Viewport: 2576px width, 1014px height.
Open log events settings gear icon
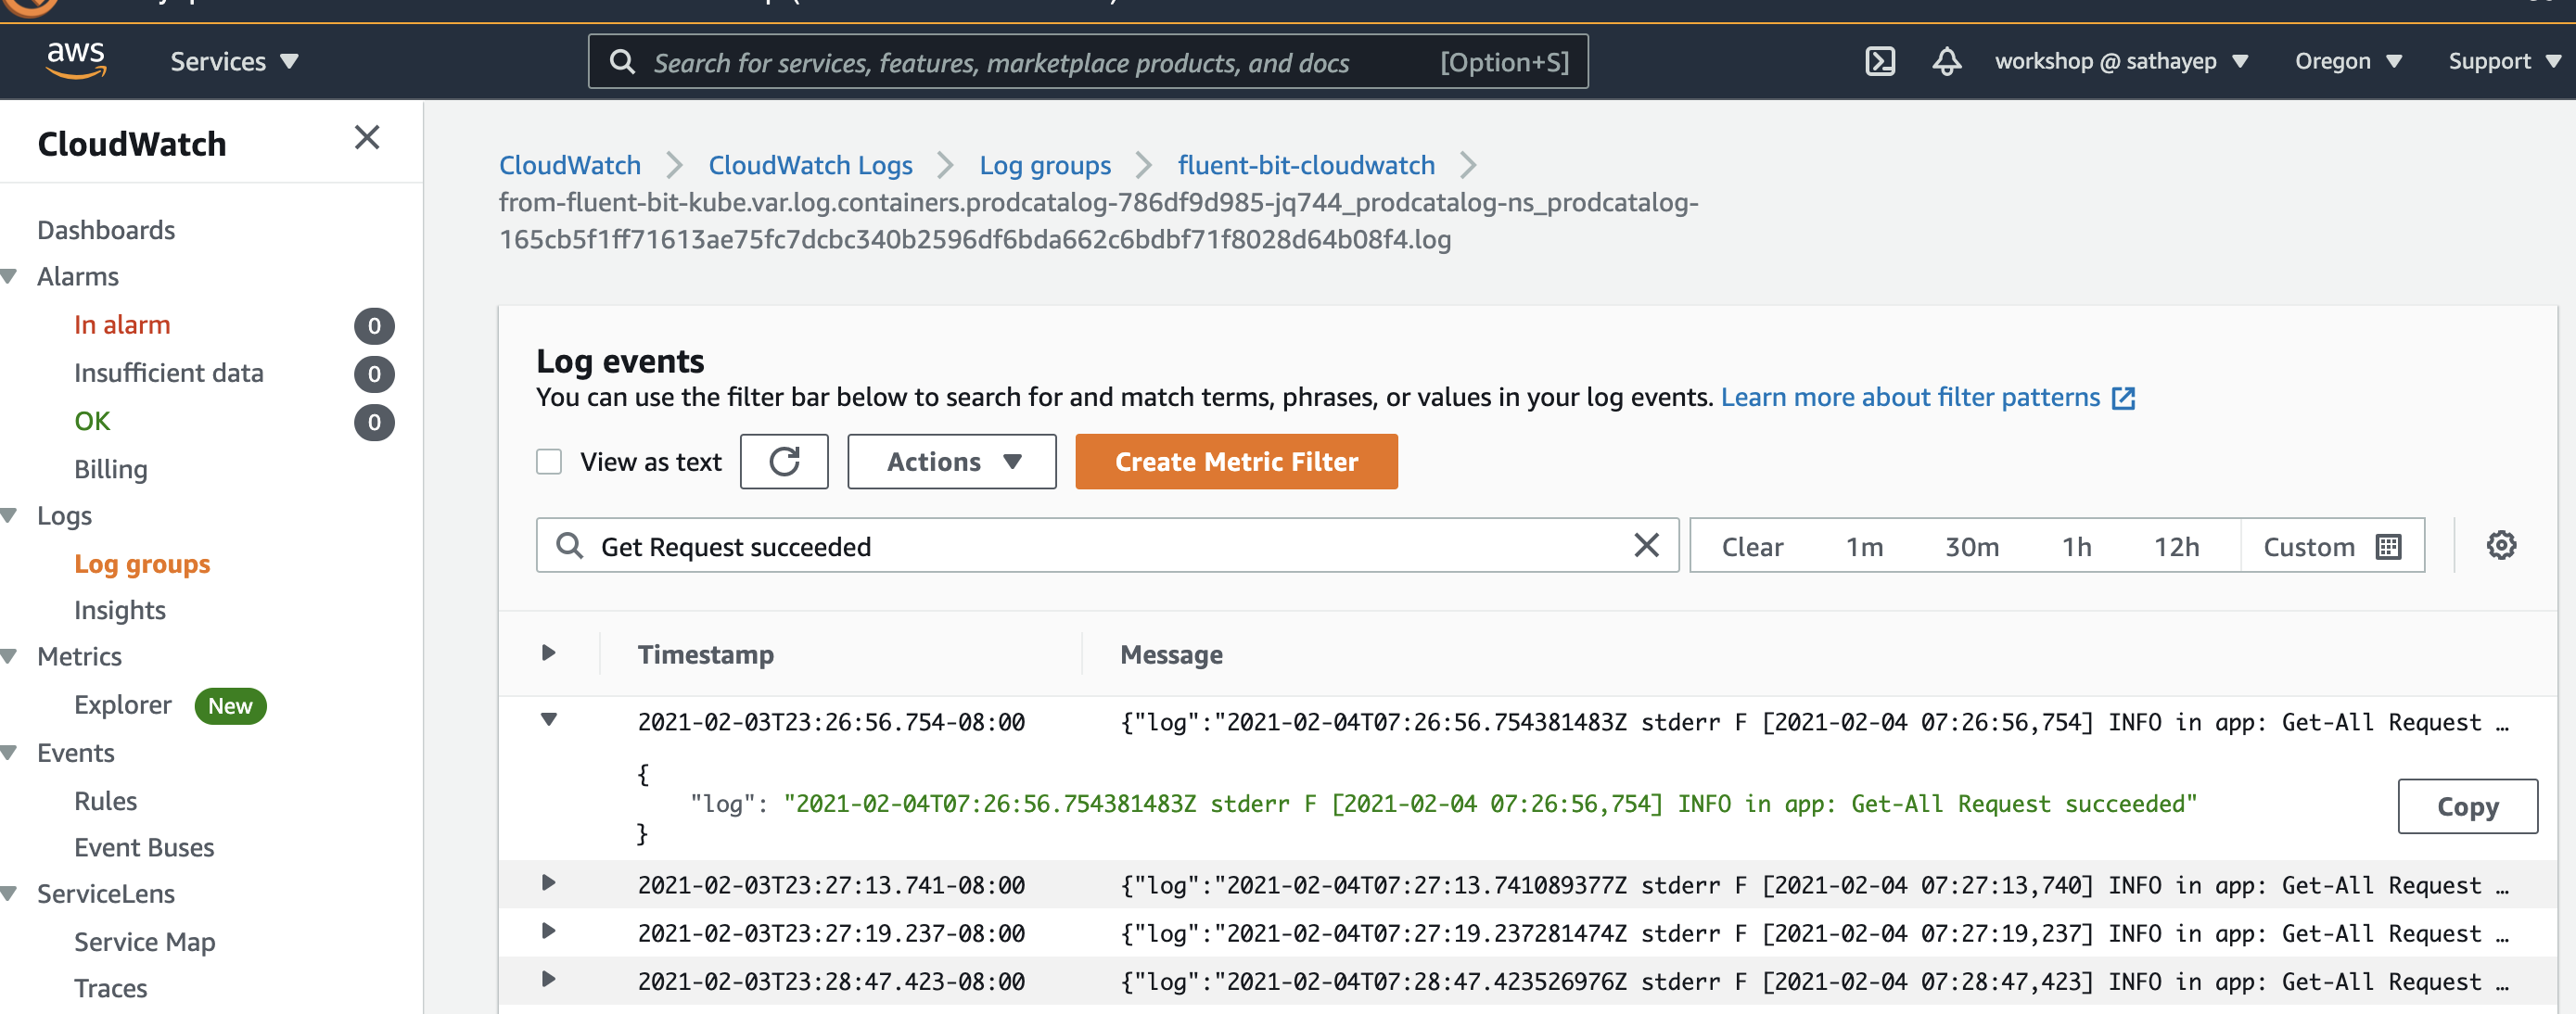coord(2501,546)
